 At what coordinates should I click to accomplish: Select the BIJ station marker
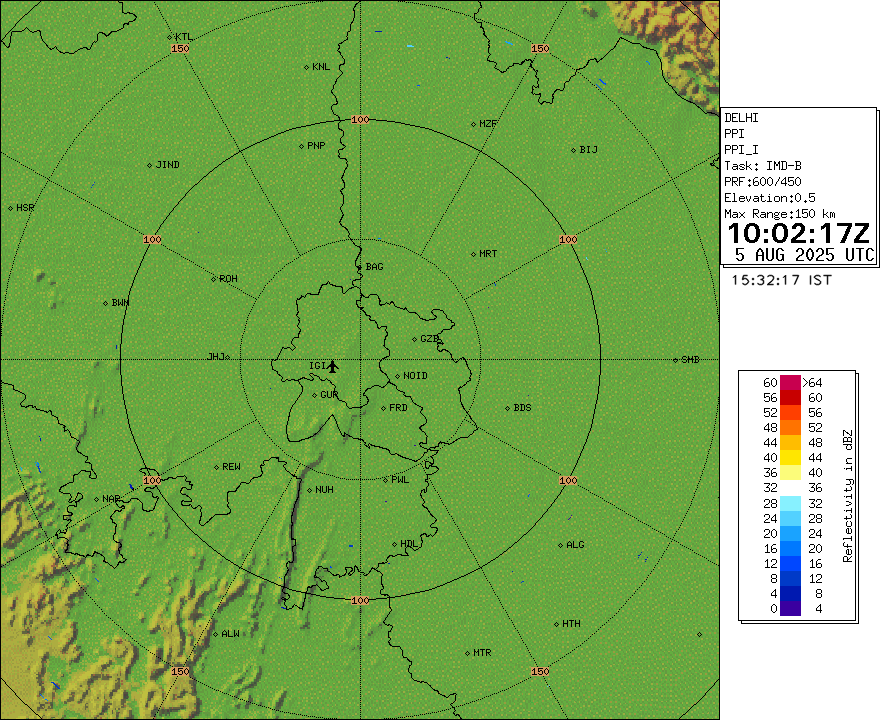pos(574,150)
